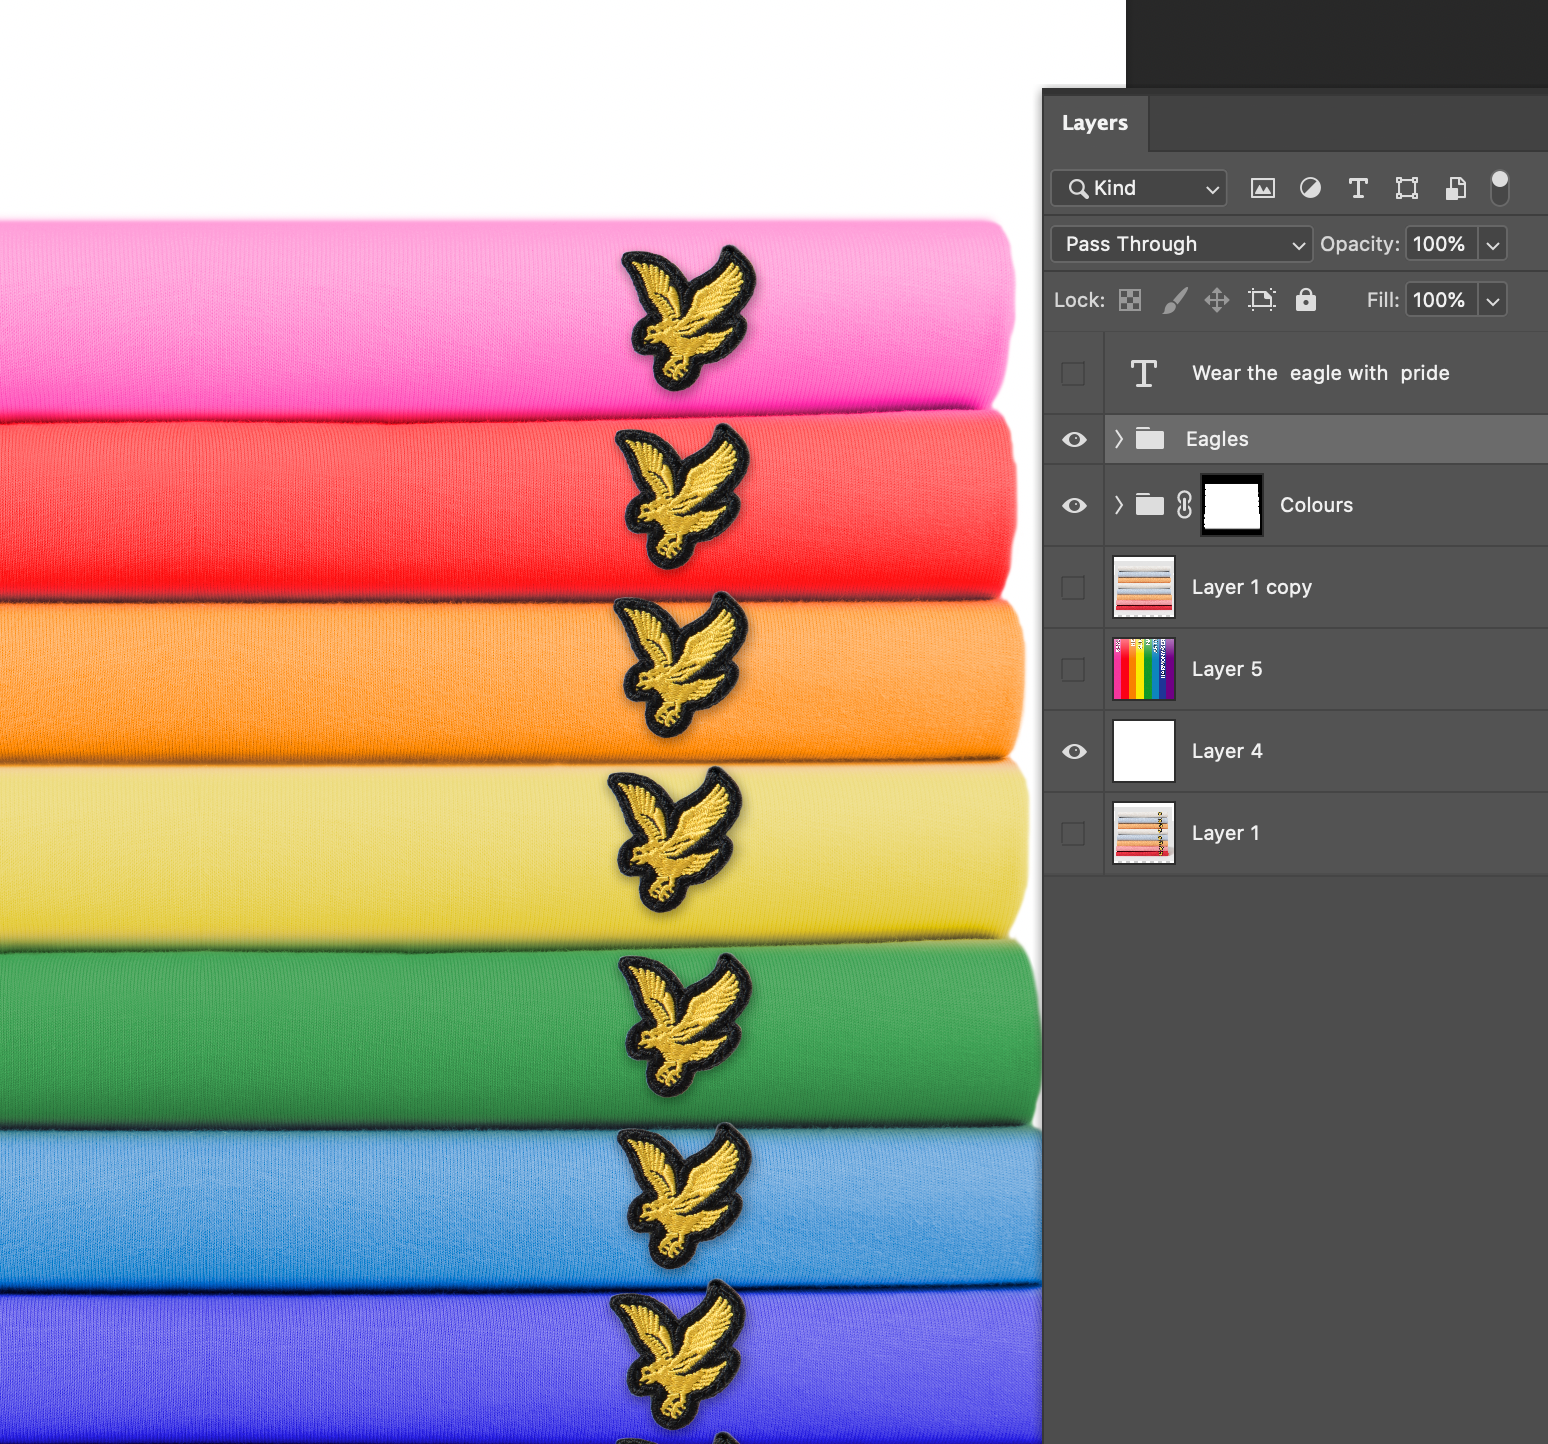Show Layer 5
This screenshot has width=1548, height=1444.
[x=1073, y=669]
